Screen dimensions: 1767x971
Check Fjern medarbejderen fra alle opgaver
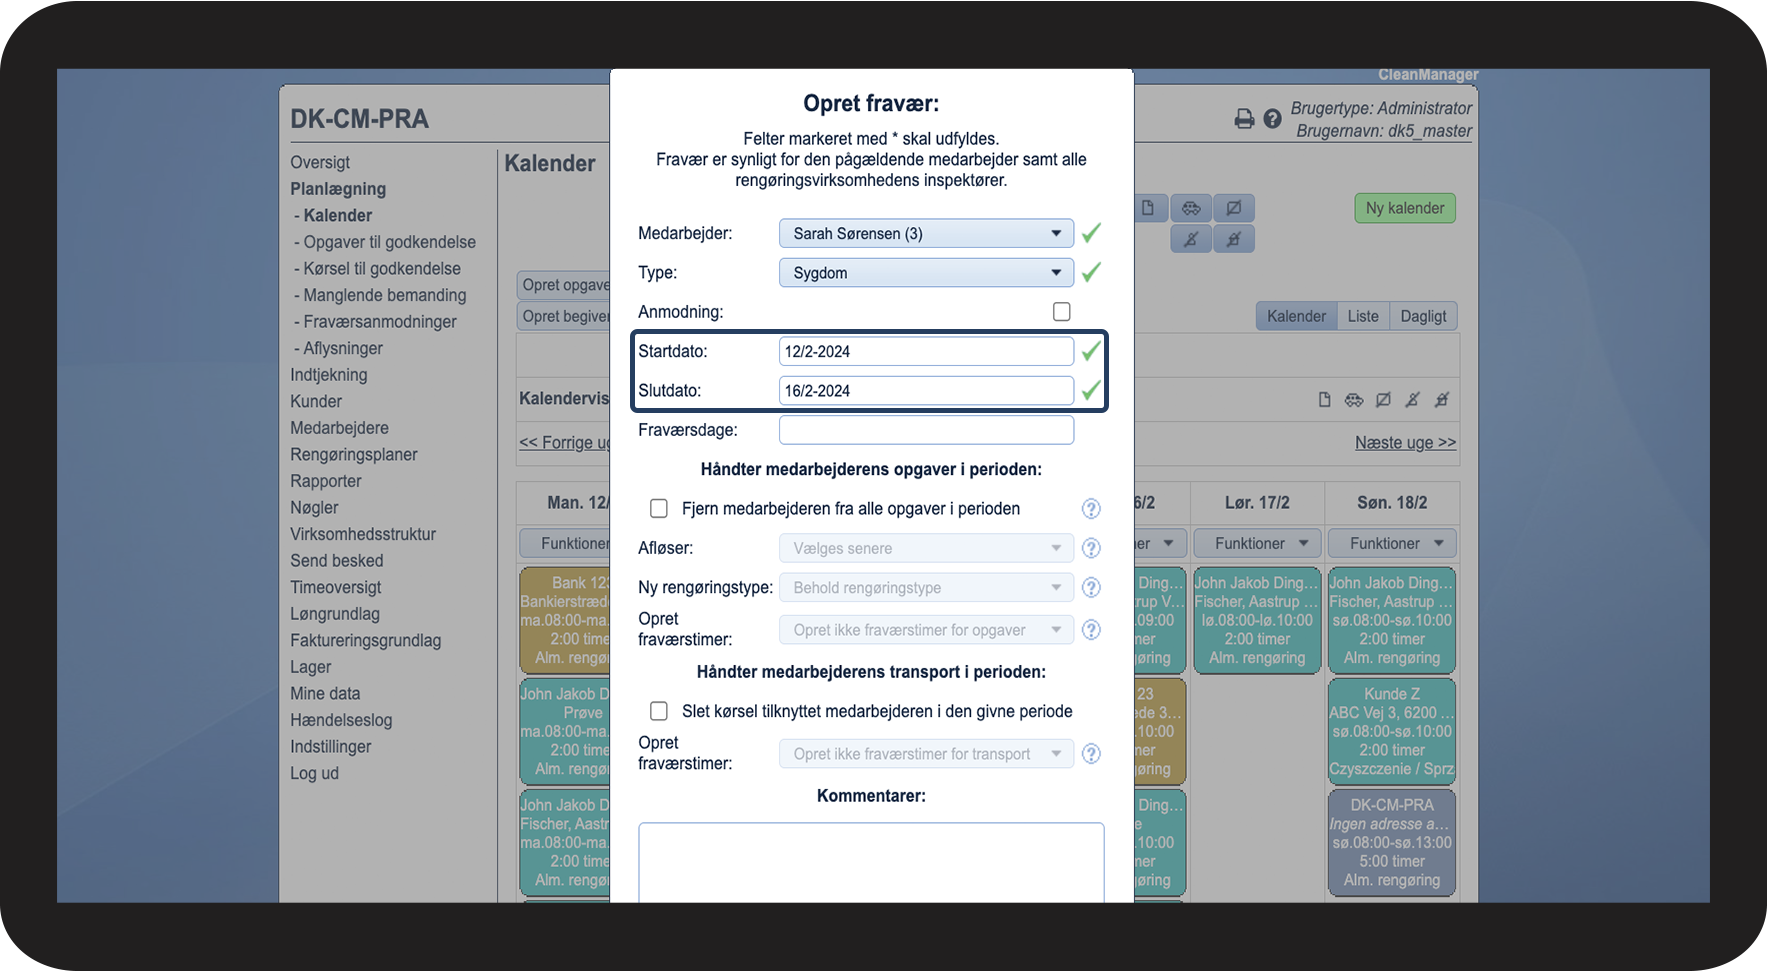[659, 509]
